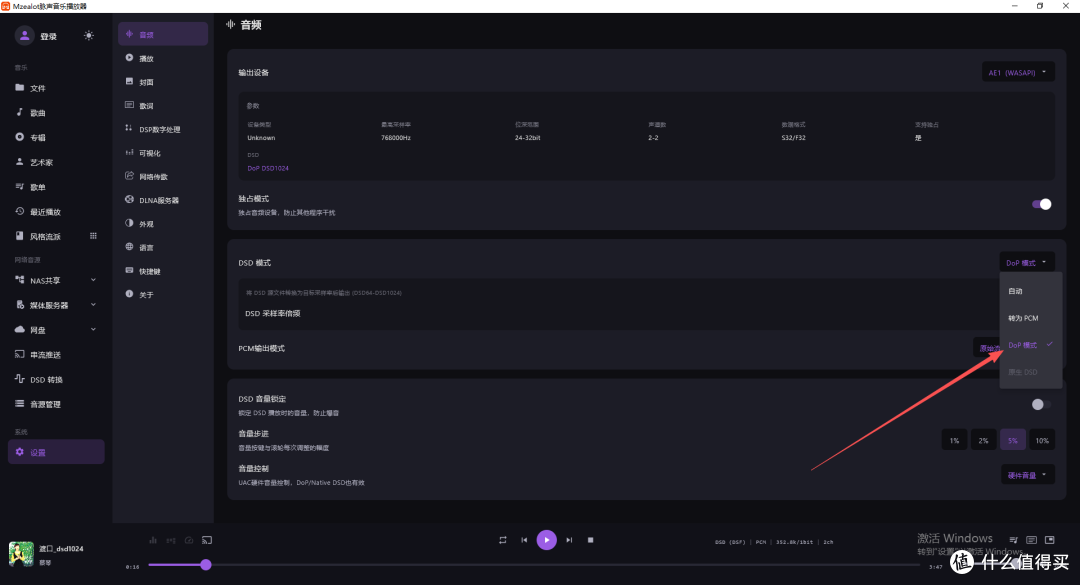
Task: Enable the DSD 音量锁定 switch
Action: click(x=1041, y=404)
